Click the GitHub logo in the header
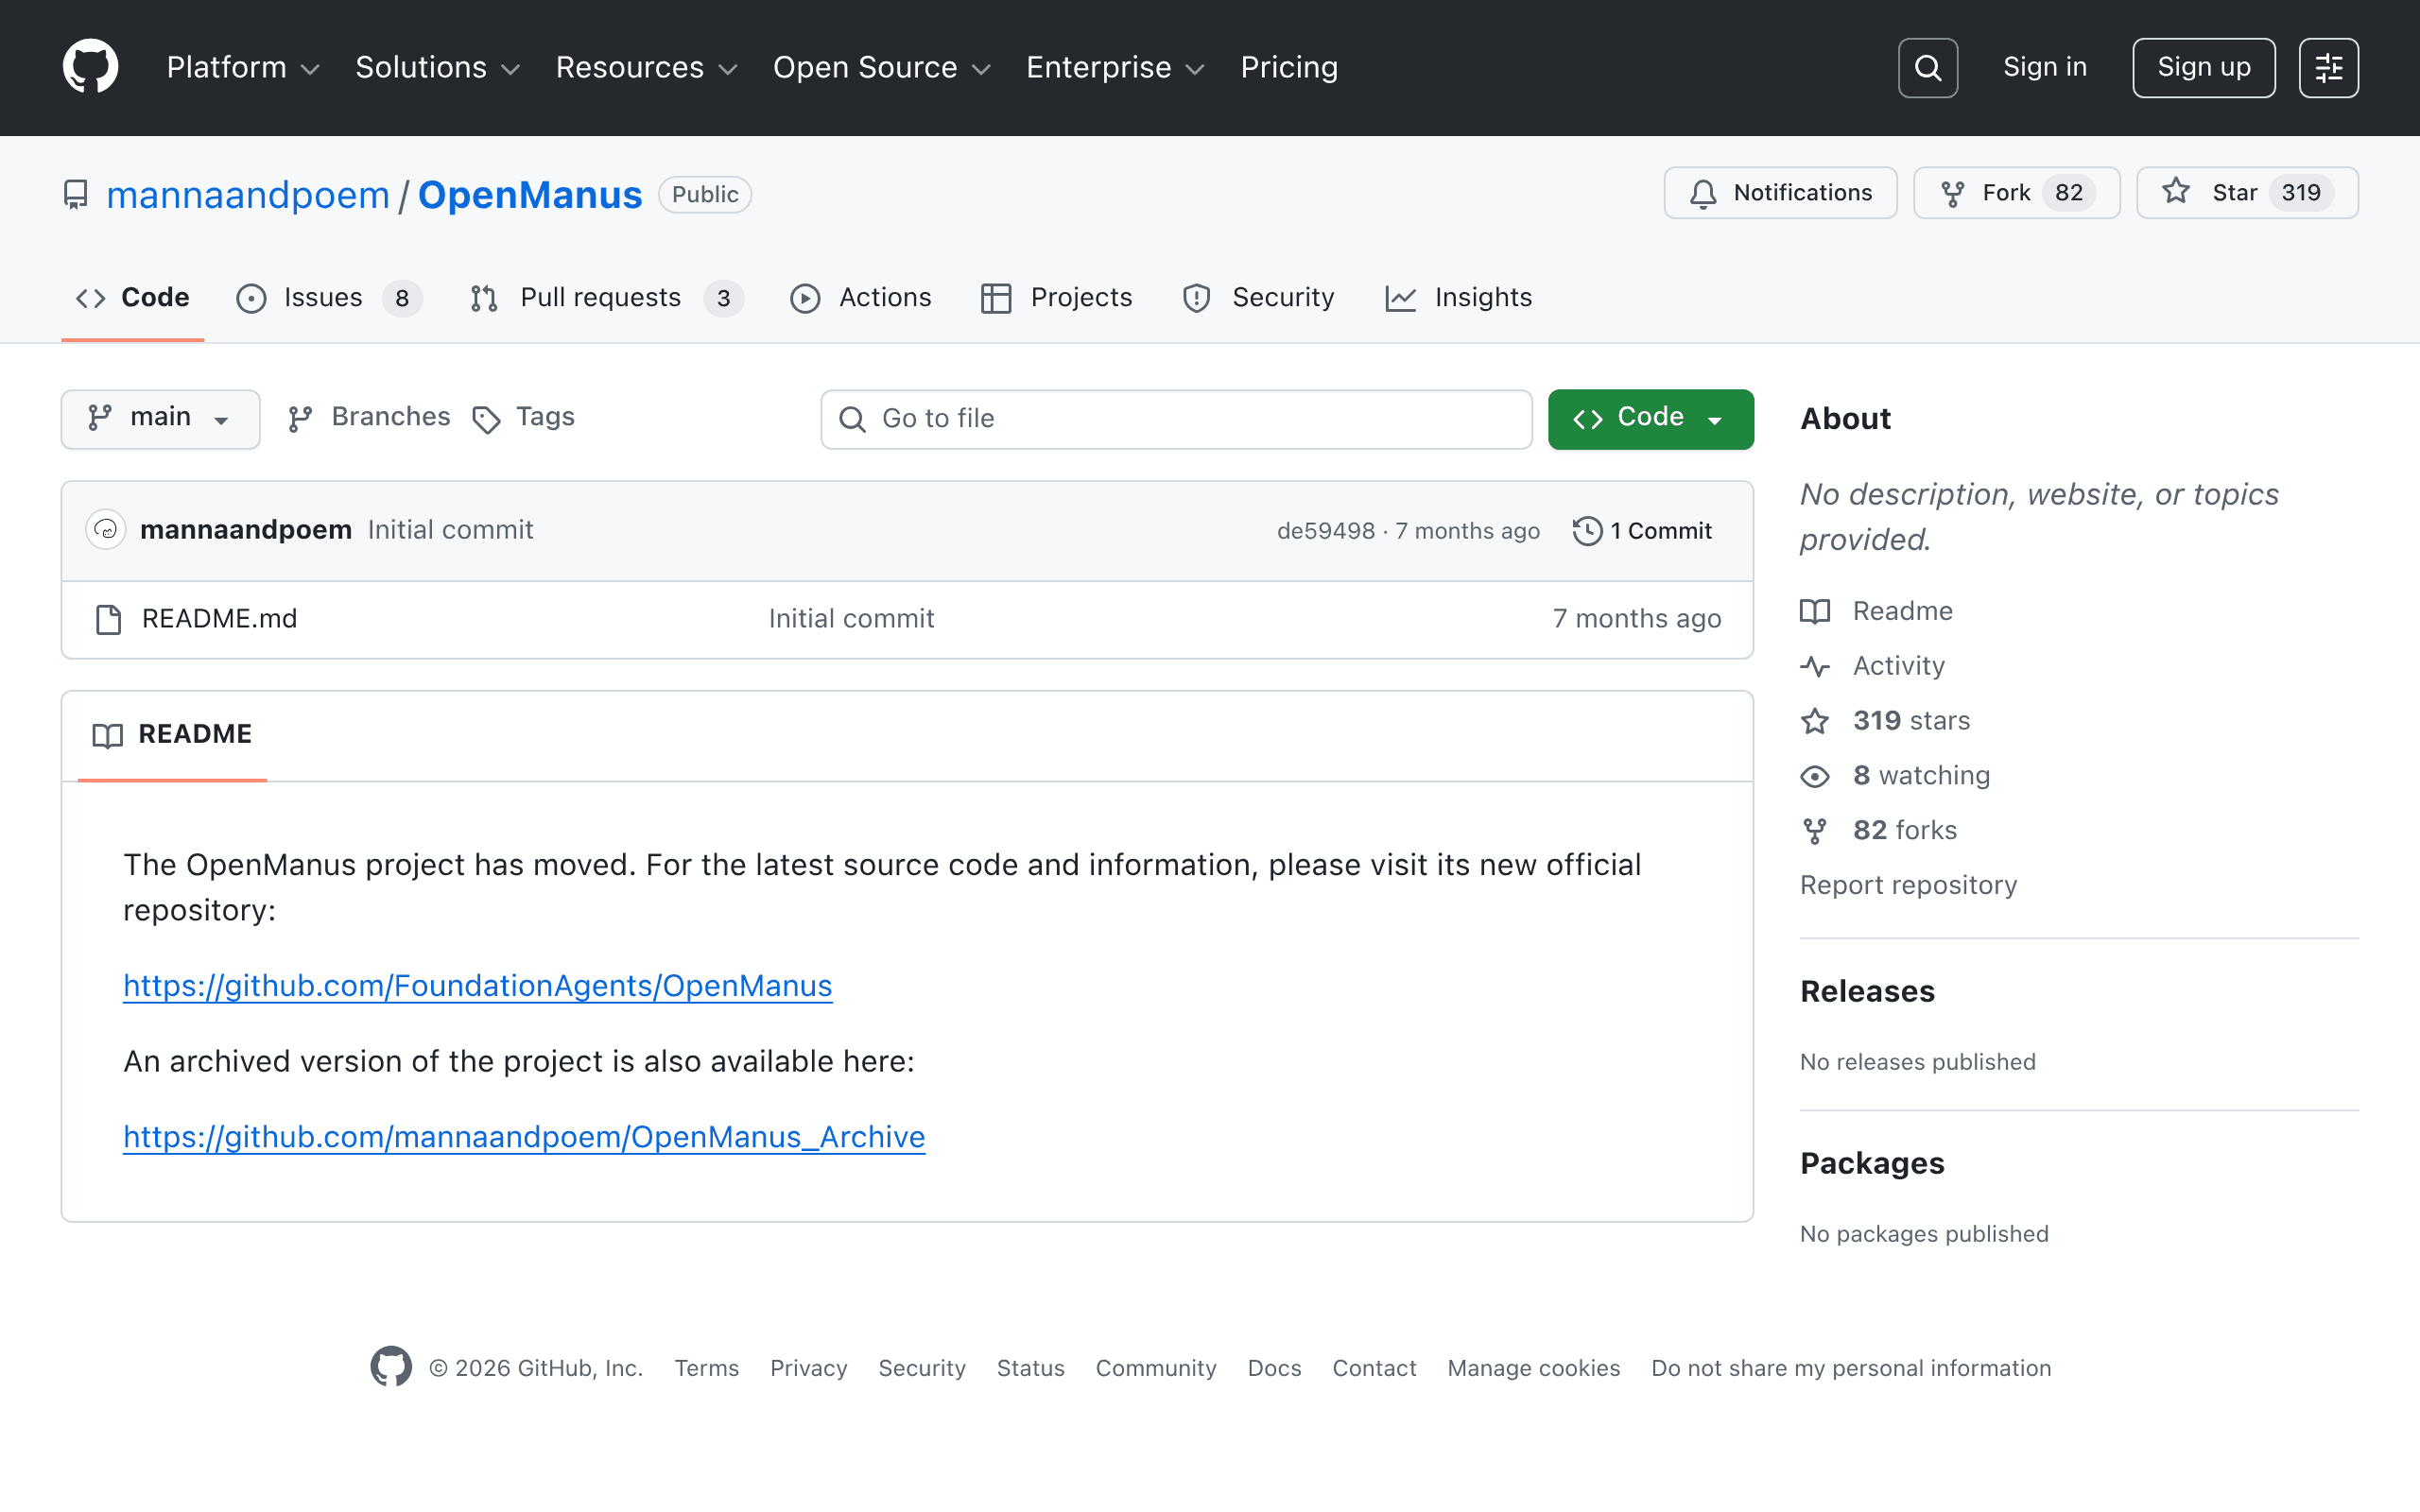Screen dimensions: 2420x1512 pyautogui.click(x=91, y=67)
